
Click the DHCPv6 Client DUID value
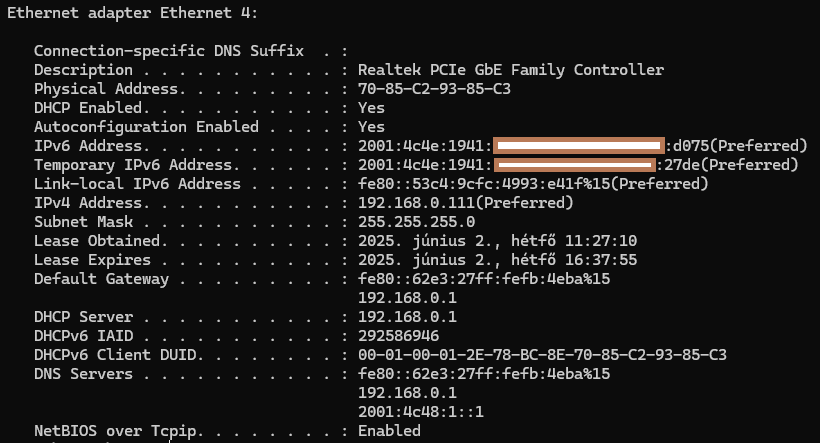(x=542, y=355)
